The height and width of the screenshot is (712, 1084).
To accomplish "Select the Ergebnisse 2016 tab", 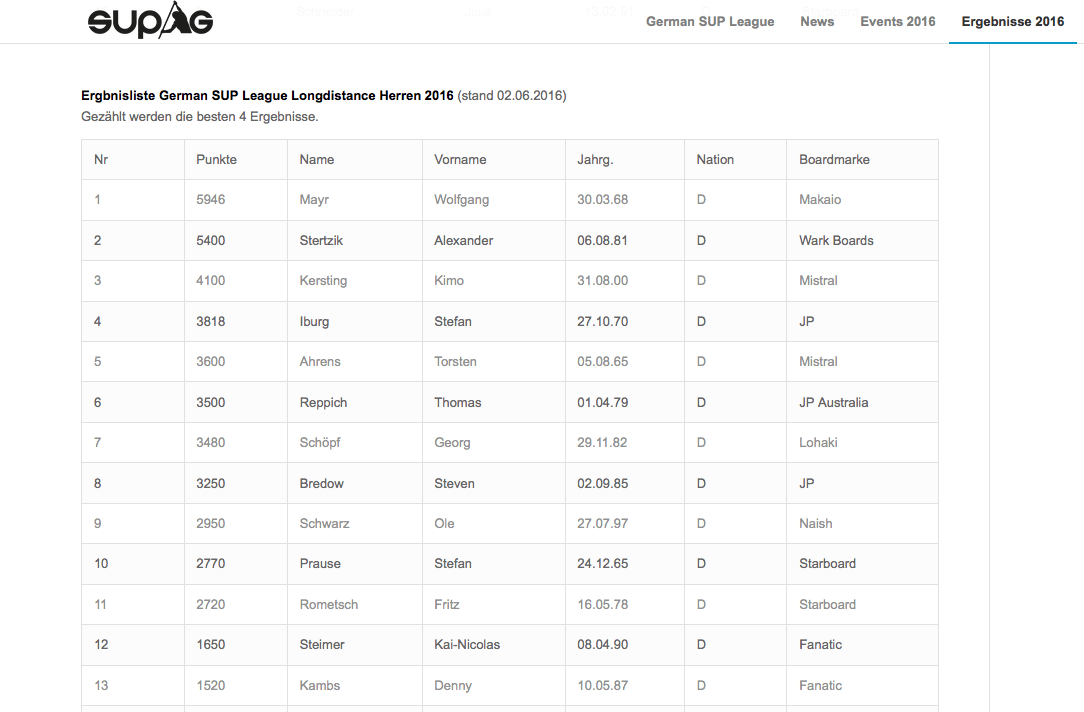I will tap(1012, 21).
